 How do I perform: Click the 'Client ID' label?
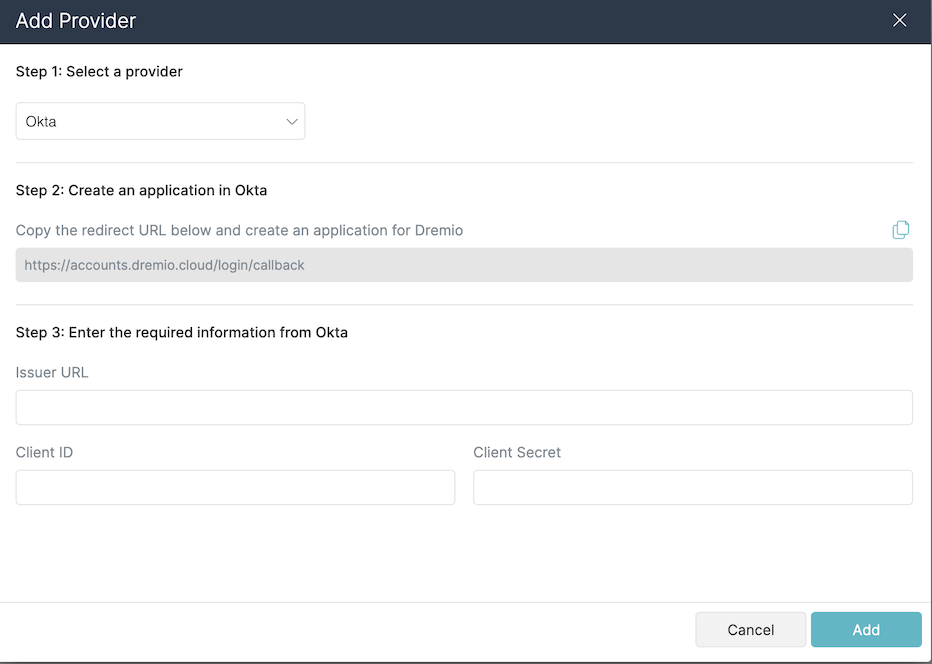(x=44, y=452)
